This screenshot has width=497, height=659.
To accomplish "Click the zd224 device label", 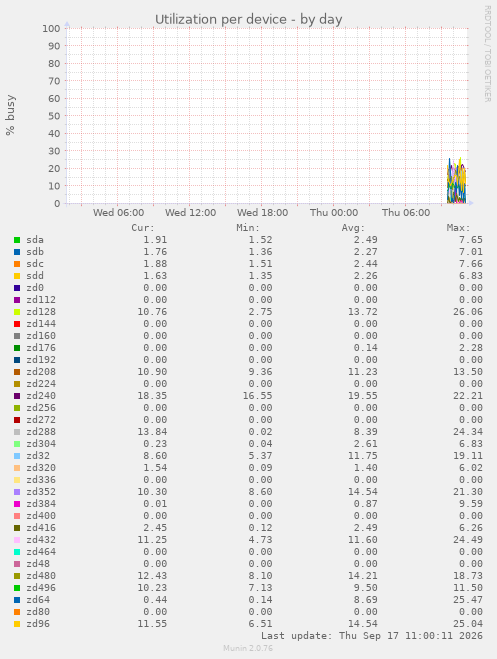I will pos(41,384).
